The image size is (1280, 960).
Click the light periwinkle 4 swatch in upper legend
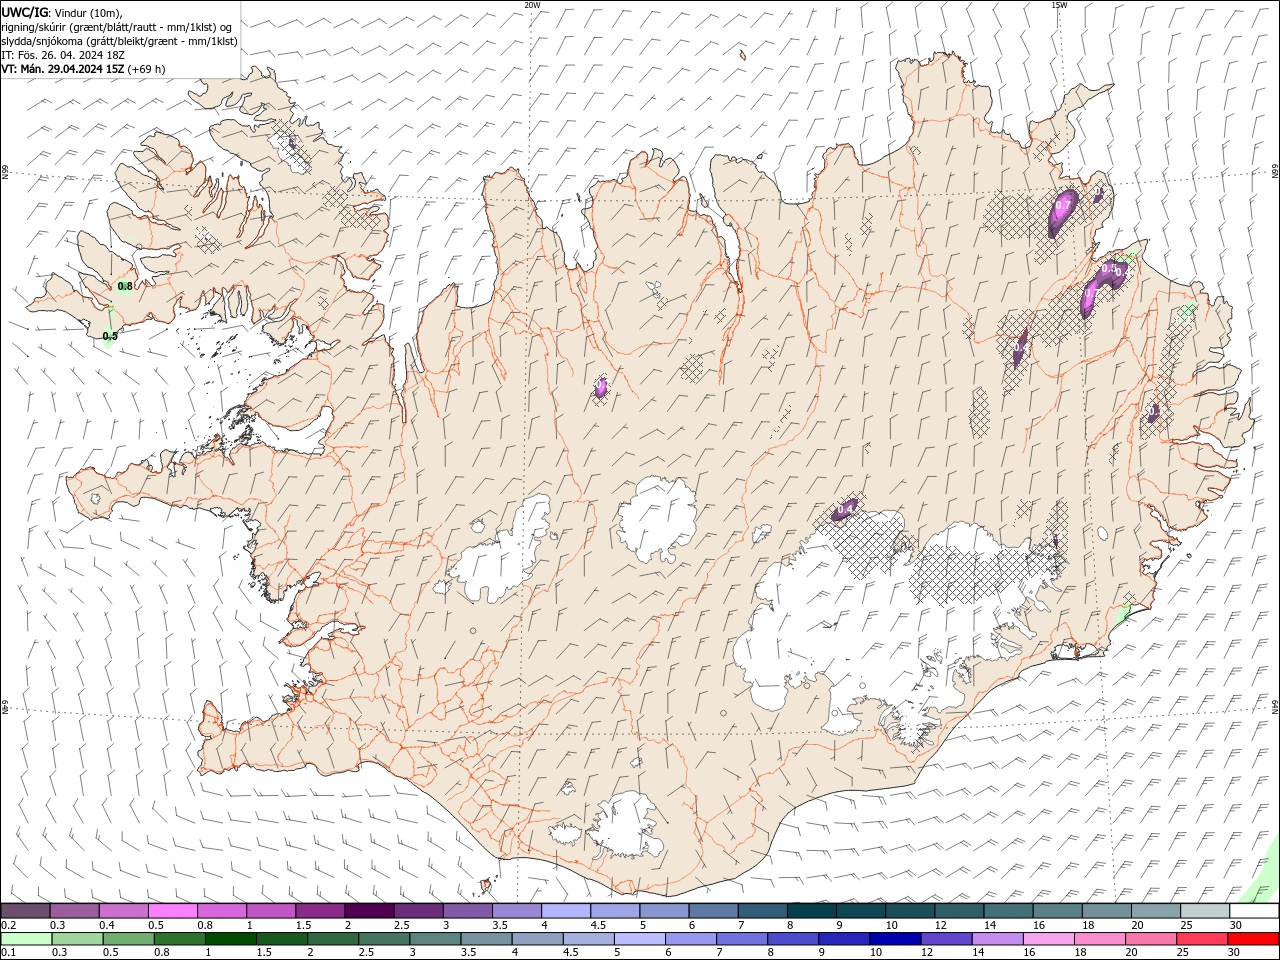click(x=565, y=910)
